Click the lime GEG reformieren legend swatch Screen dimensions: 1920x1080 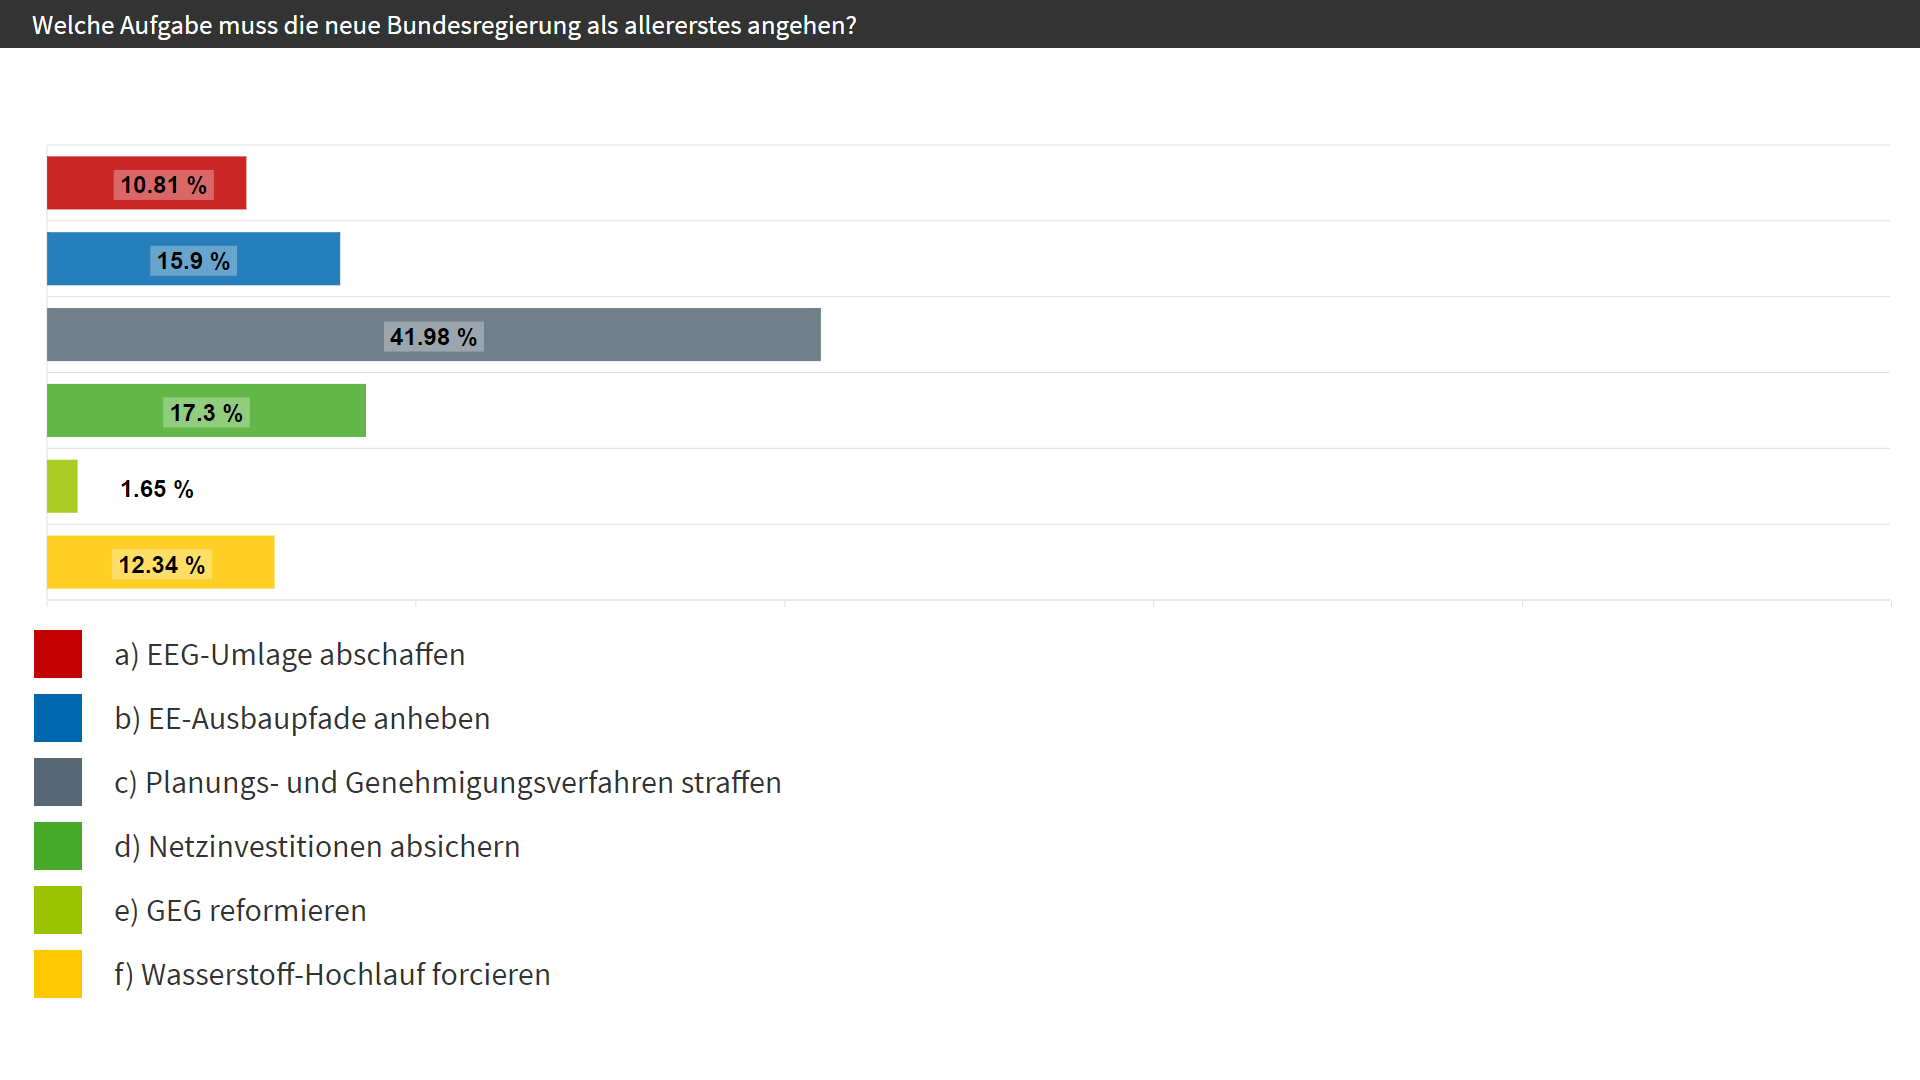58,910
